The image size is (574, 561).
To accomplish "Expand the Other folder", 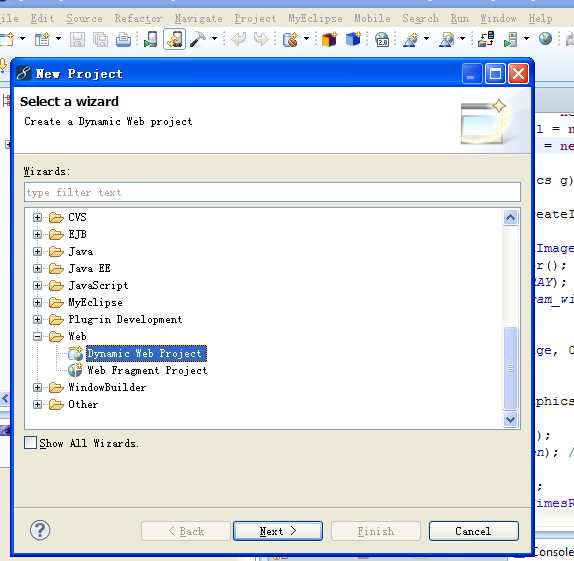I will pyautogui.click(x=37, y=404).
